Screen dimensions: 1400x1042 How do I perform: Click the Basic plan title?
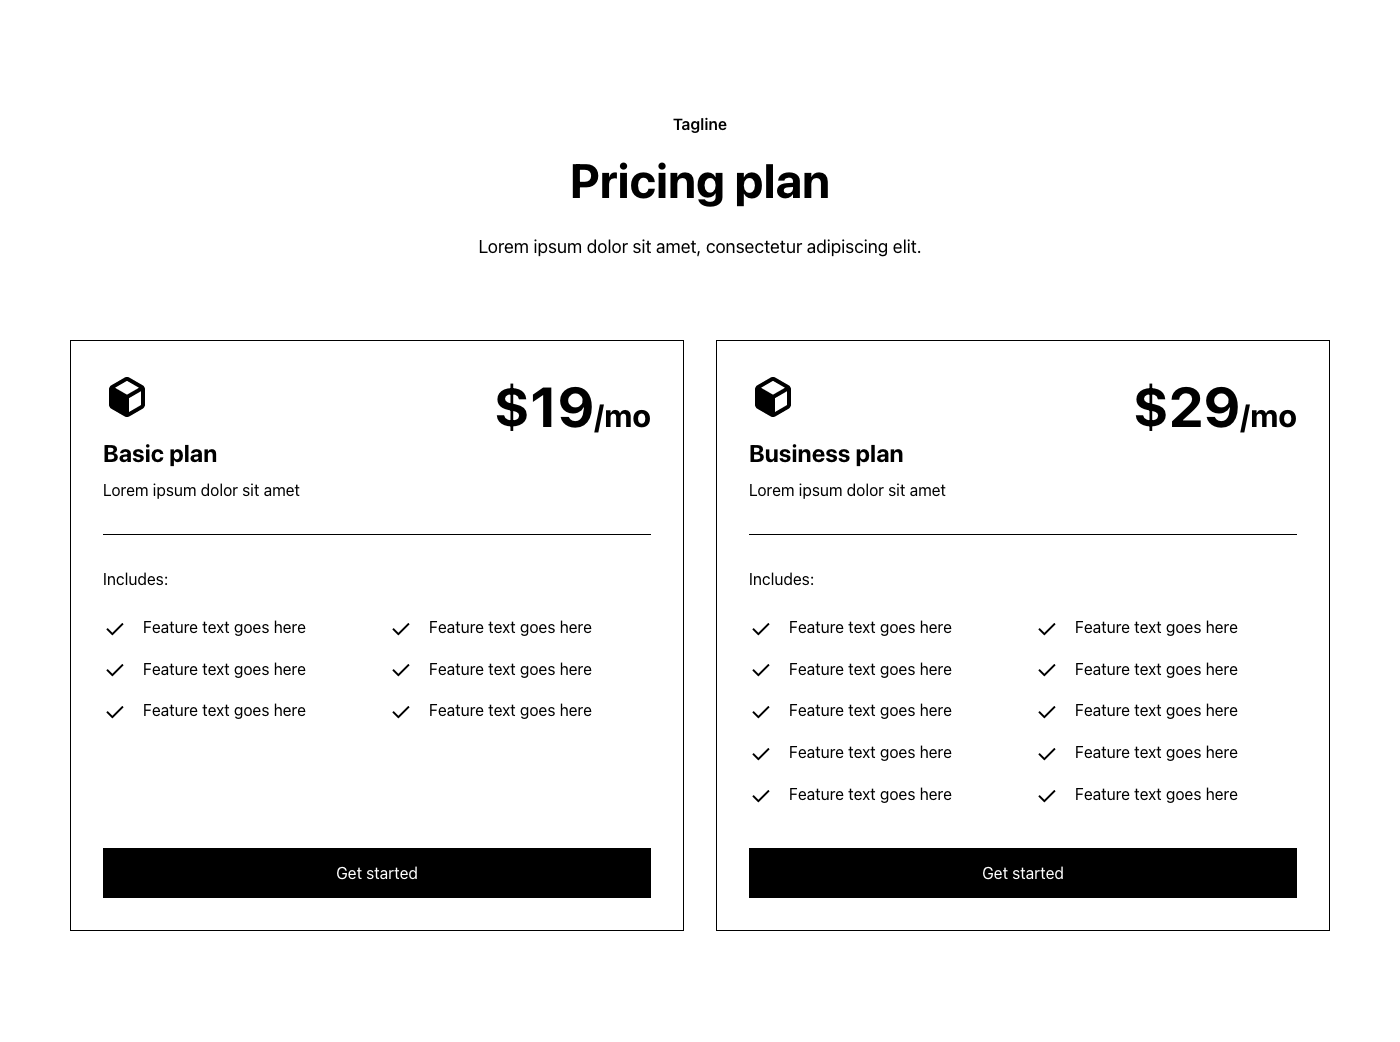(160, 454)
